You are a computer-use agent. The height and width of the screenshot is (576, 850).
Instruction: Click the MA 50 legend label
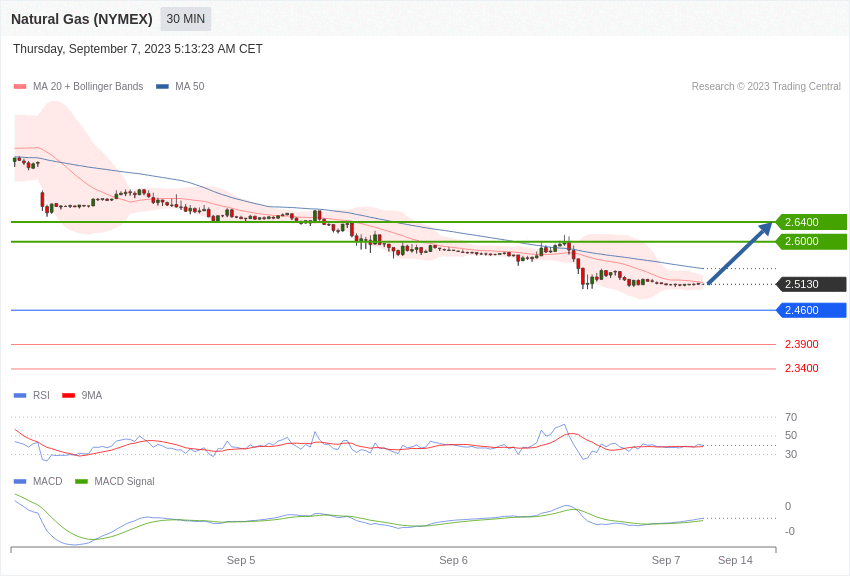(x=190, y=86)
